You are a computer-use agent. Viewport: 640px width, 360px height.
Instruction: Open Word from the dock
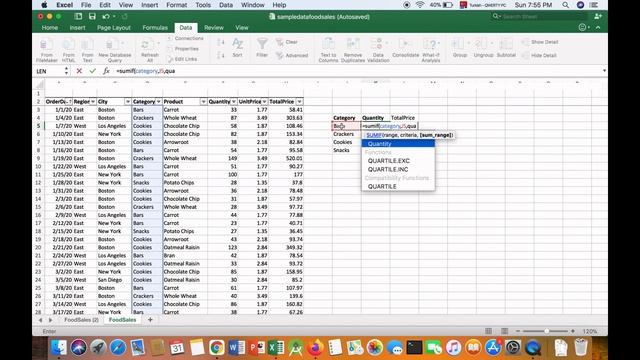coord(237,348)
